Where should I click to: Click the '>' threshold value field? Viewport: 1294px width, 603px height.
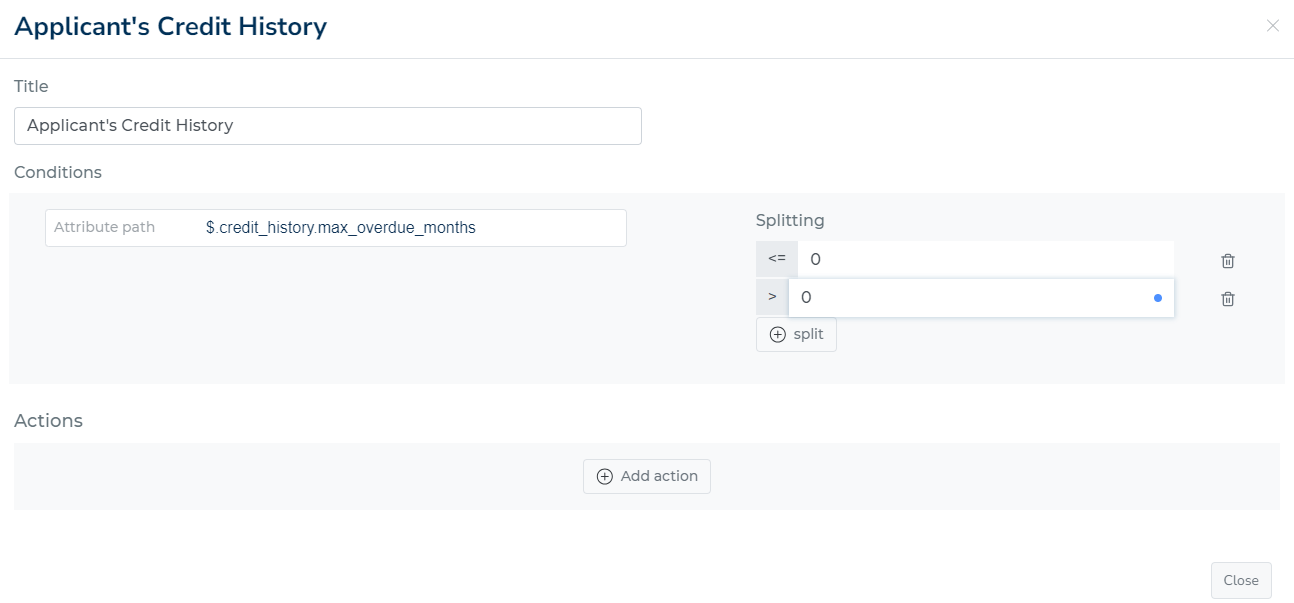(981, 298)
